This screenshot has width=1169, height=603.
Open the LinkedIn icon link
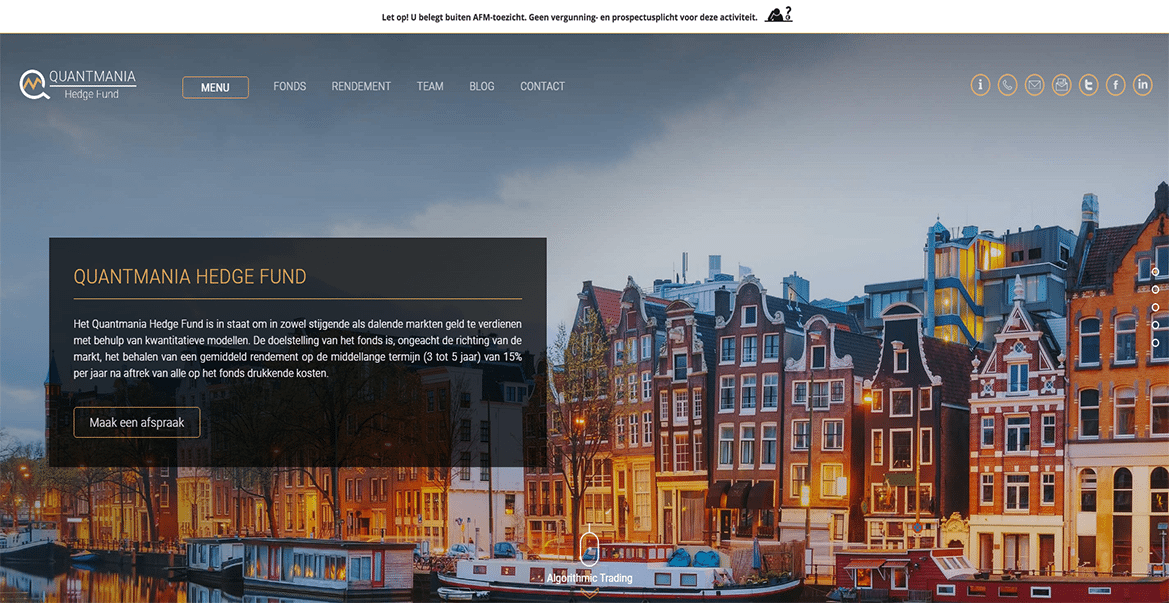coord(1143,85)
